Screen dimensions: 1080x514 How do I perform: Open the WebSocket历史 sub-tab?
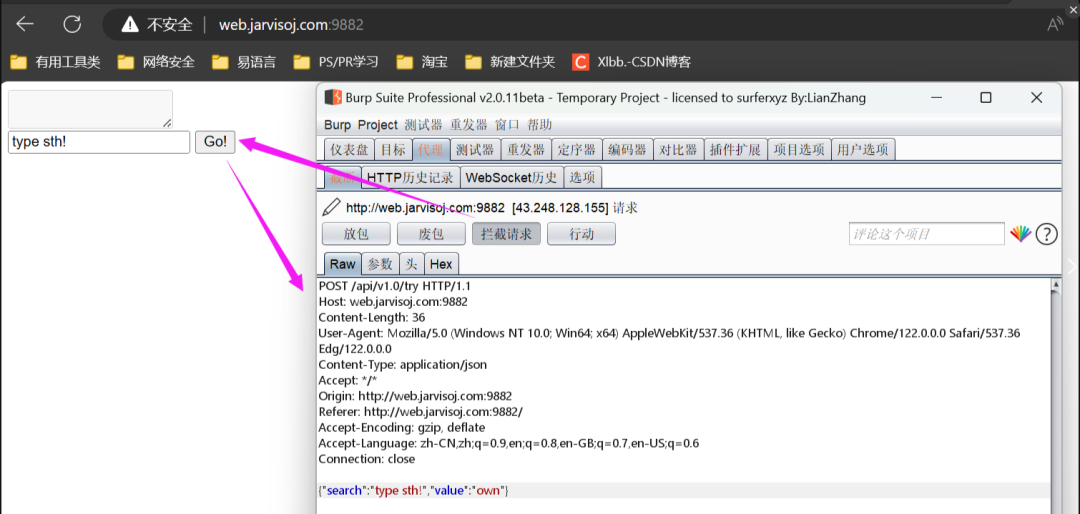pyautogui.click(x=512, y=177)
